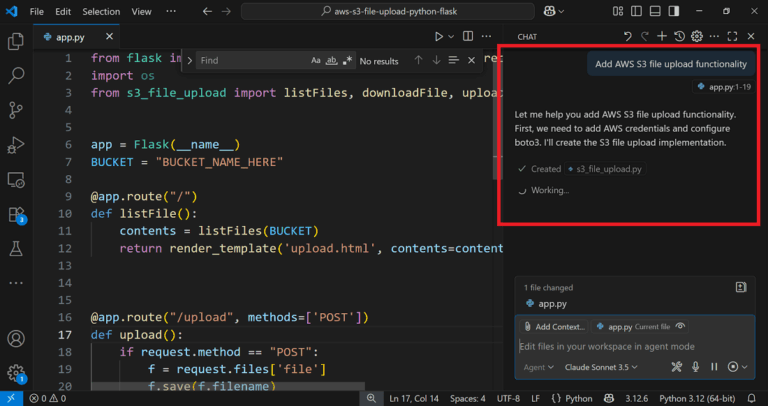Maximize the chat panel
Viewport: 768px width, 406px height.
point(732,36)
